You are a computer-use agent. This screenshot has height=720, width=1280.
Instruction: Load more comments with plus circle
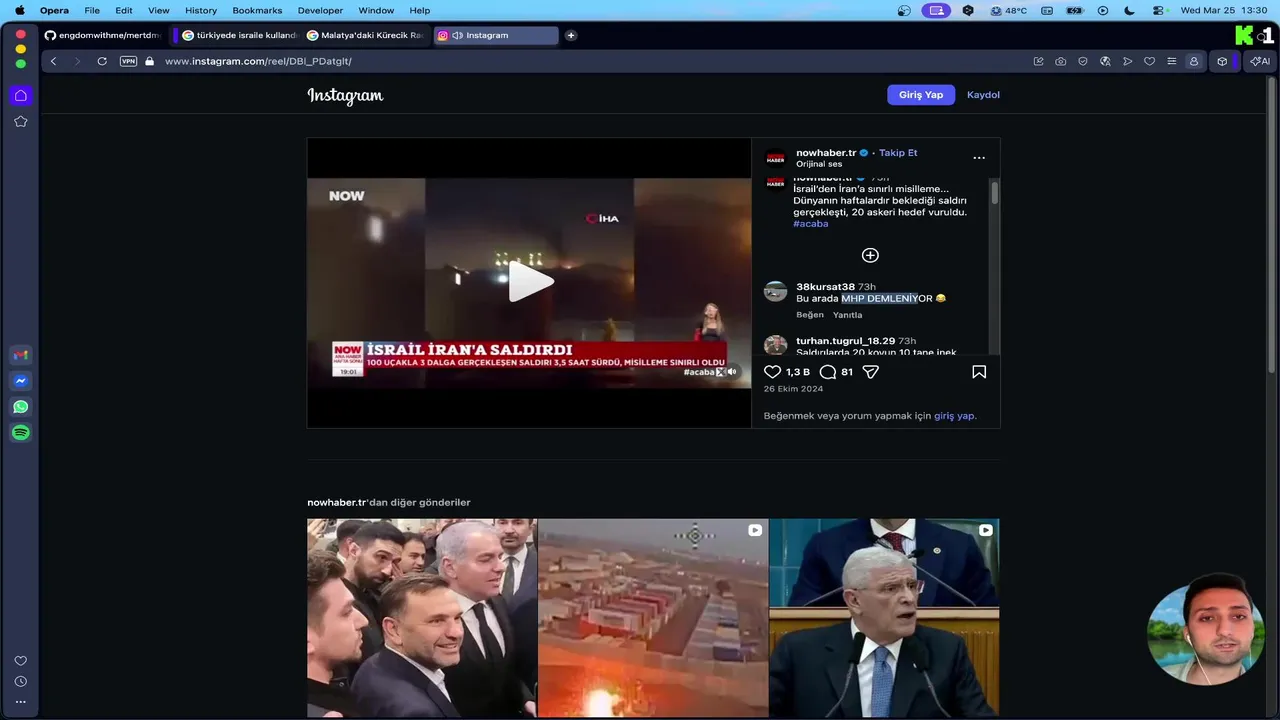(x=870, y=255)
